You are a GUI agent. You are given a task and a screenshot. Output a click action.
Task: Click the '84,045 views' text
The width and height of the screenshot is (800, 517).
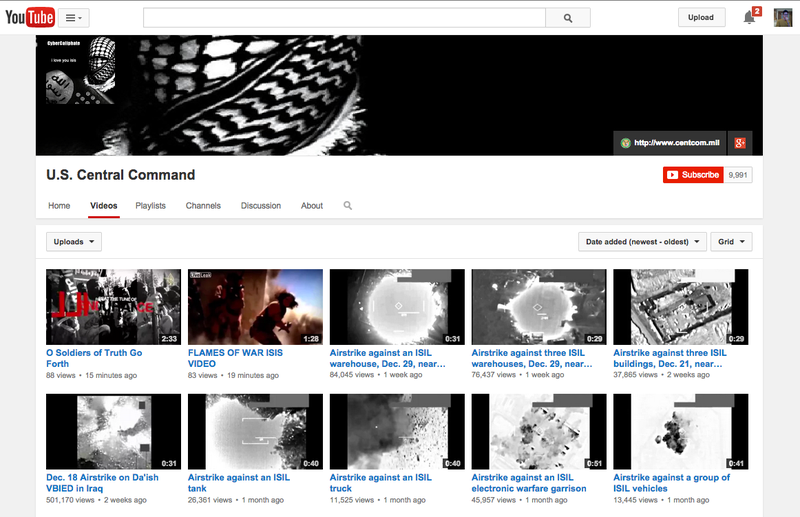tap(352, 375)
